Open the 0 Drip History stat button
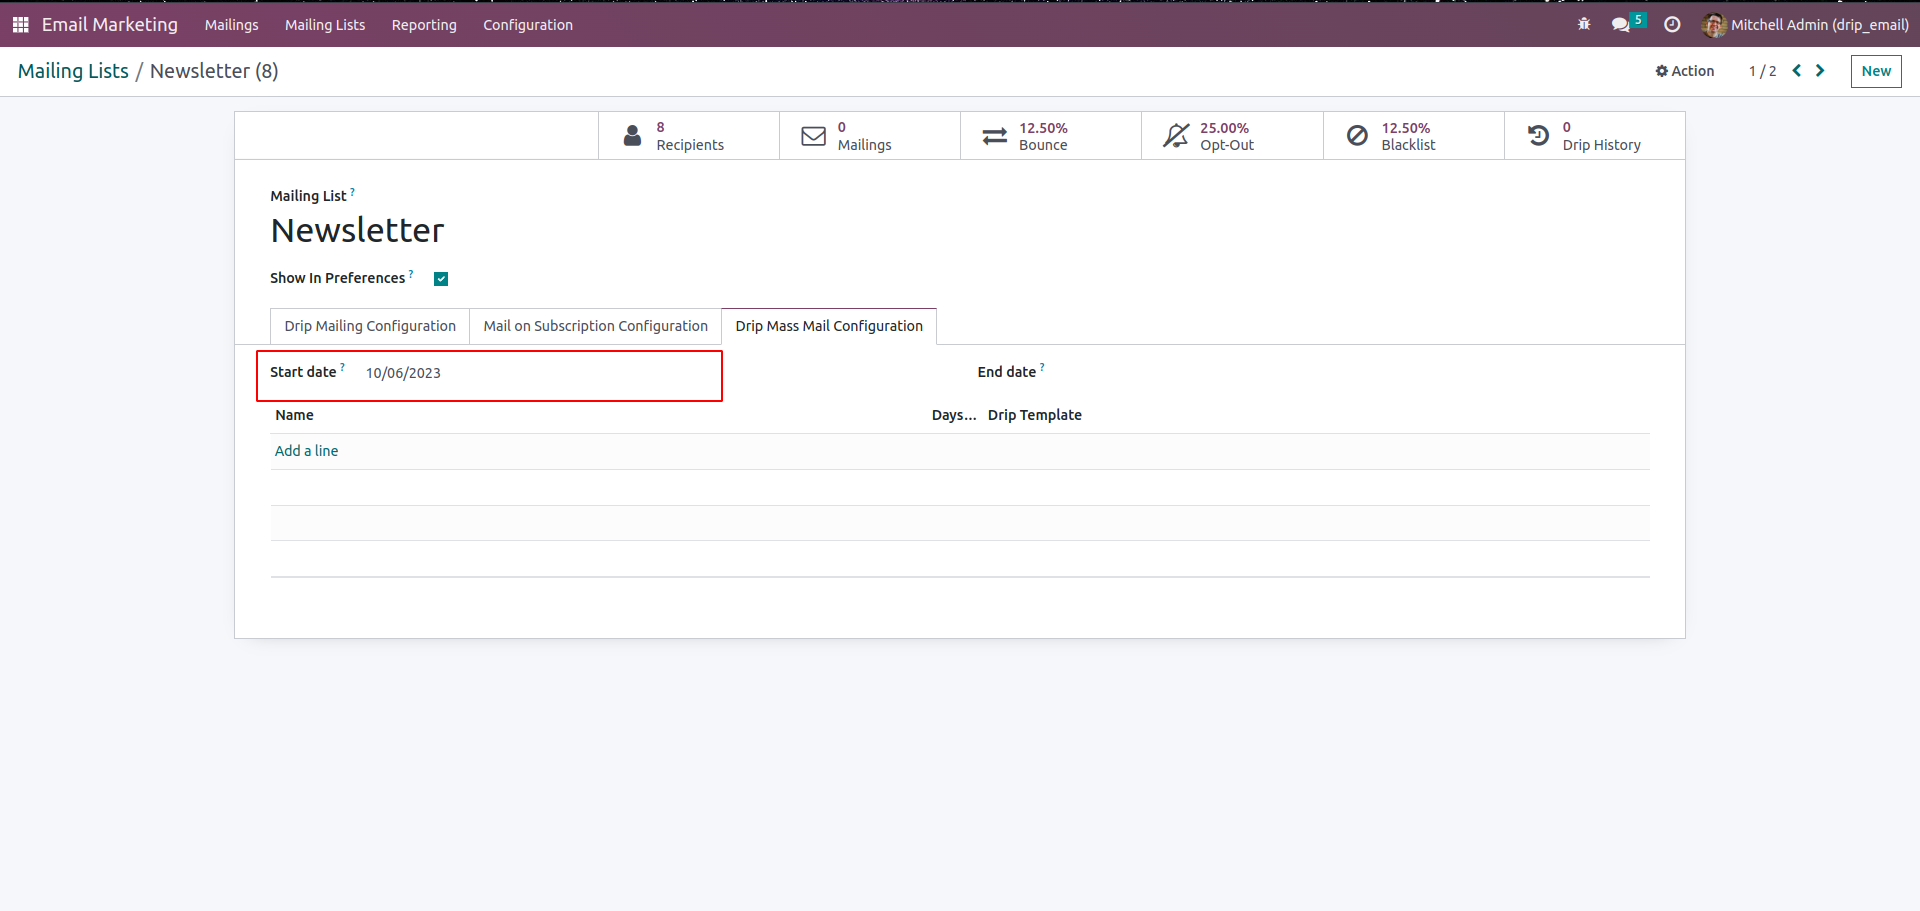This screenshot has height=911, width=1920. tap(1595, 136)
